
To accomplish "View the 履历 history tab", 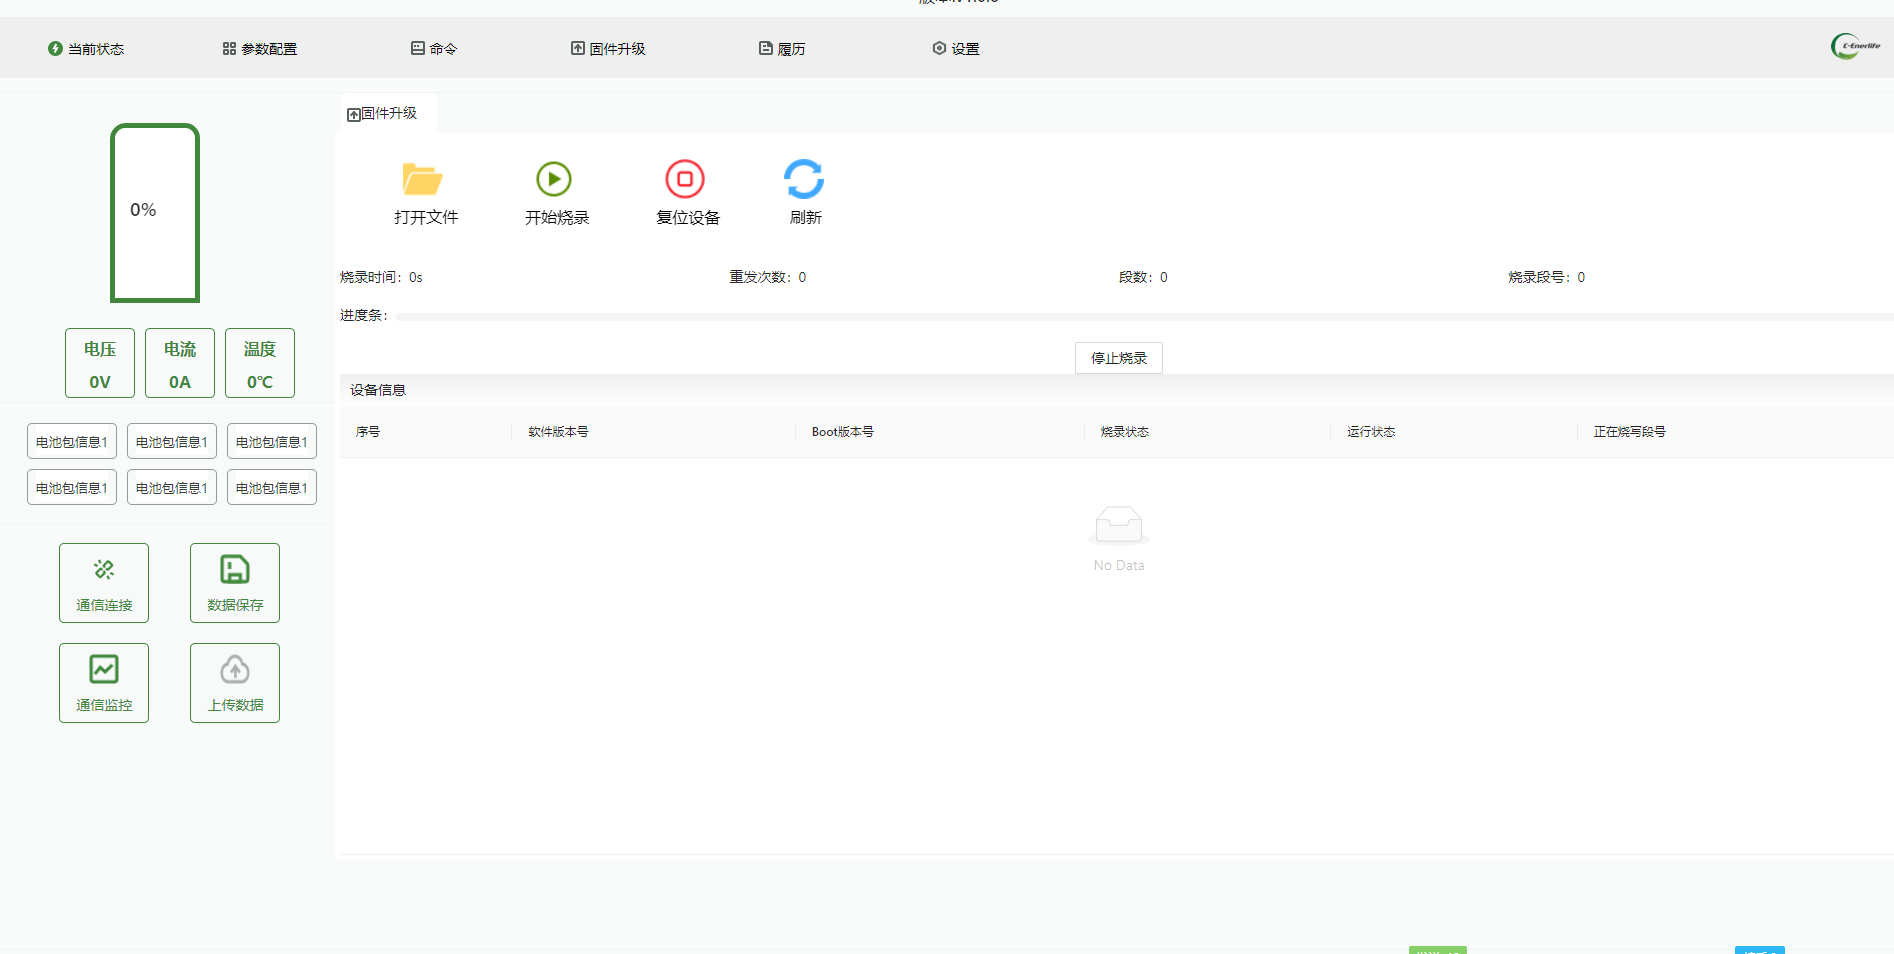I will [782, 49].
